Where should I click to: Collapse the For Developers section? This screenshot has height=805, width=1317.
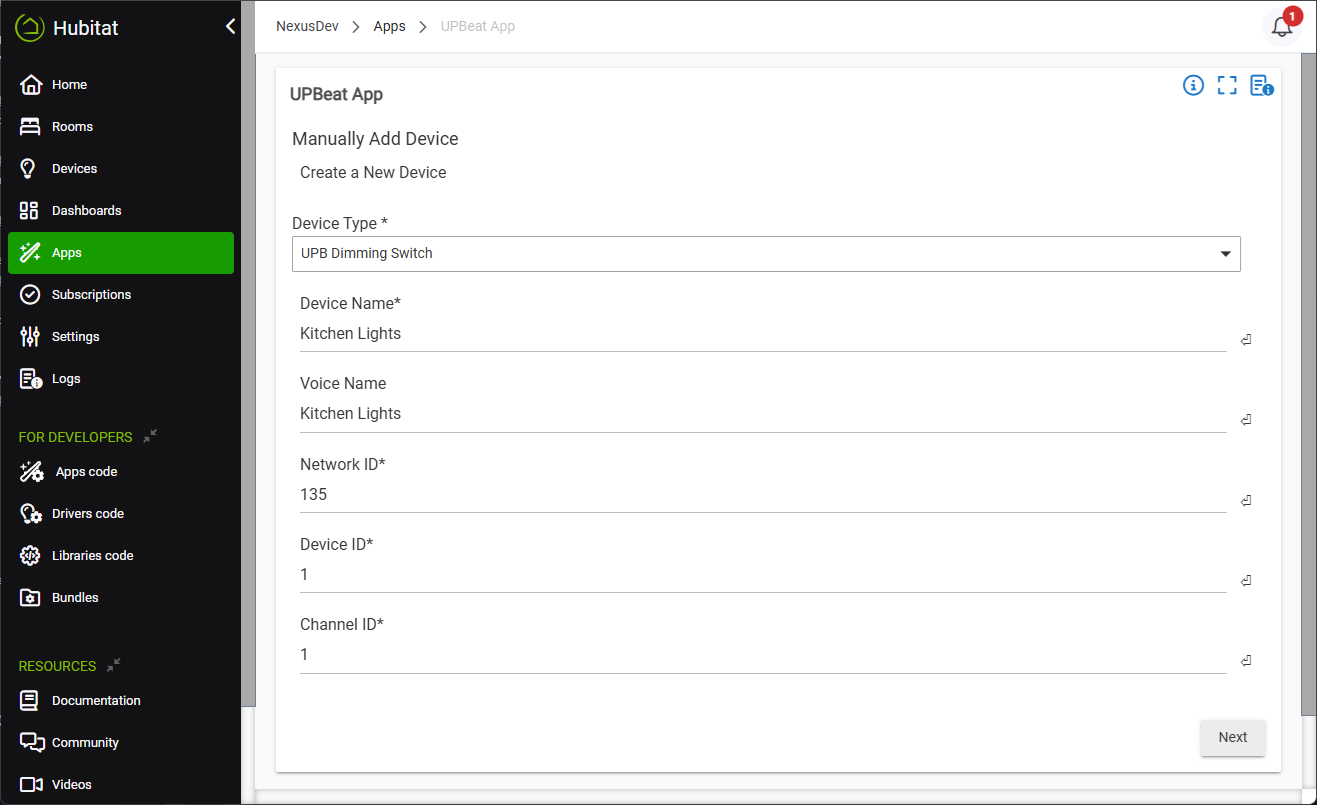[150, 436]
